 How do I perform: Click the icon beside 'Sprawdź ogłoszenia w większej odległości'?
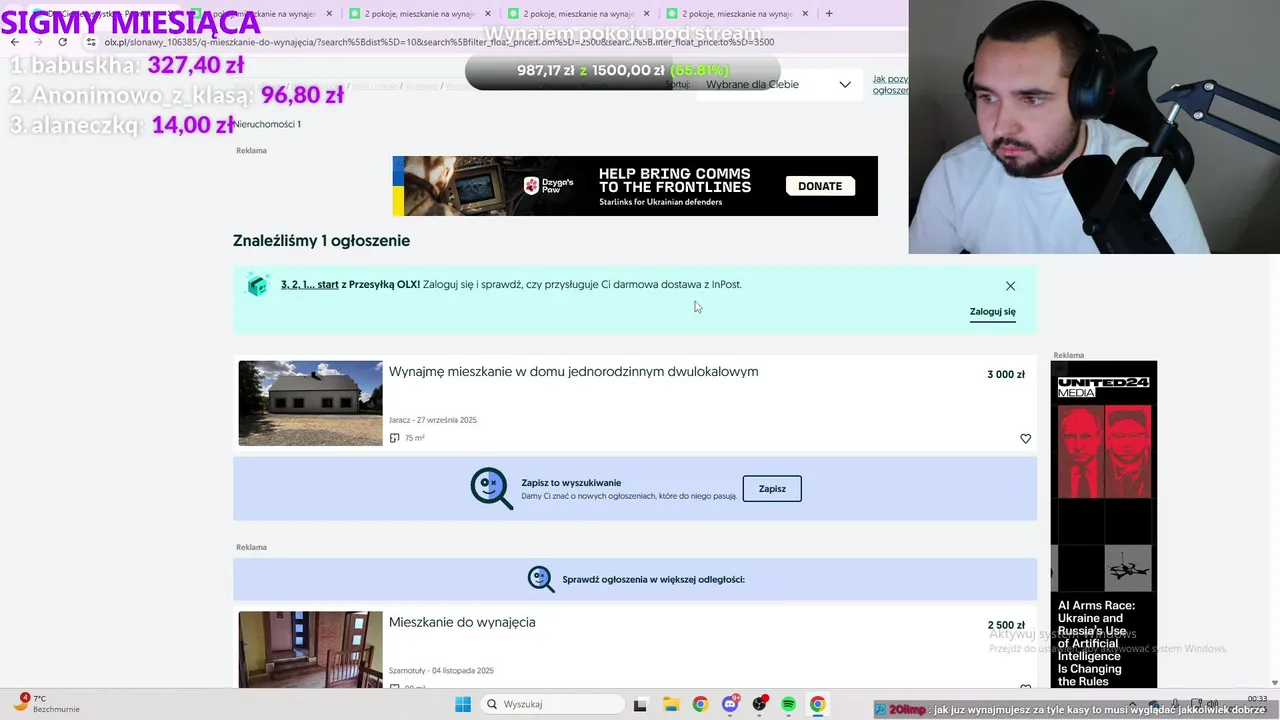541,579
